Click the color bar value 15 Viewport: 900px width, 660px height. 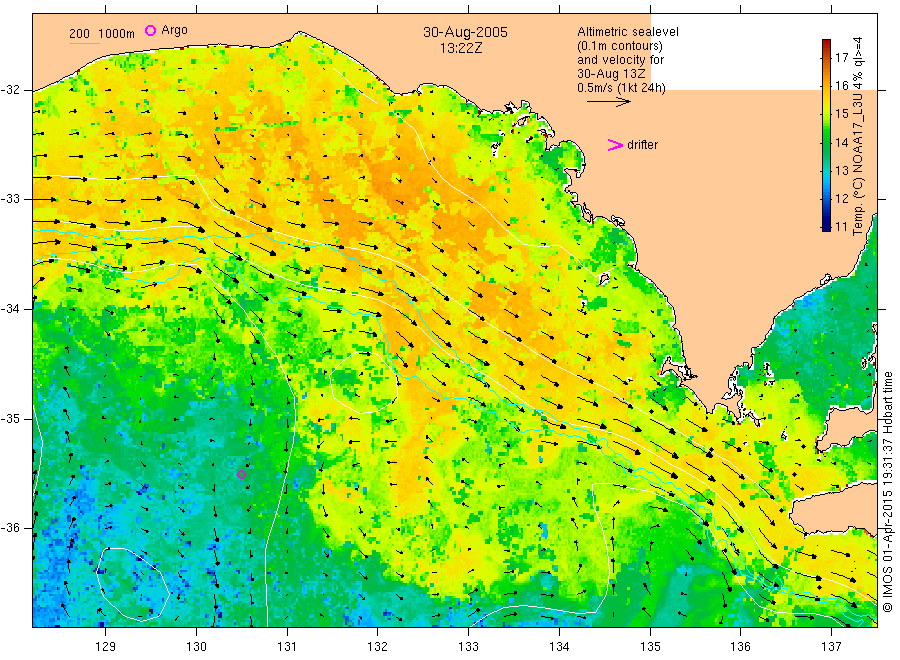coord(841,114)
